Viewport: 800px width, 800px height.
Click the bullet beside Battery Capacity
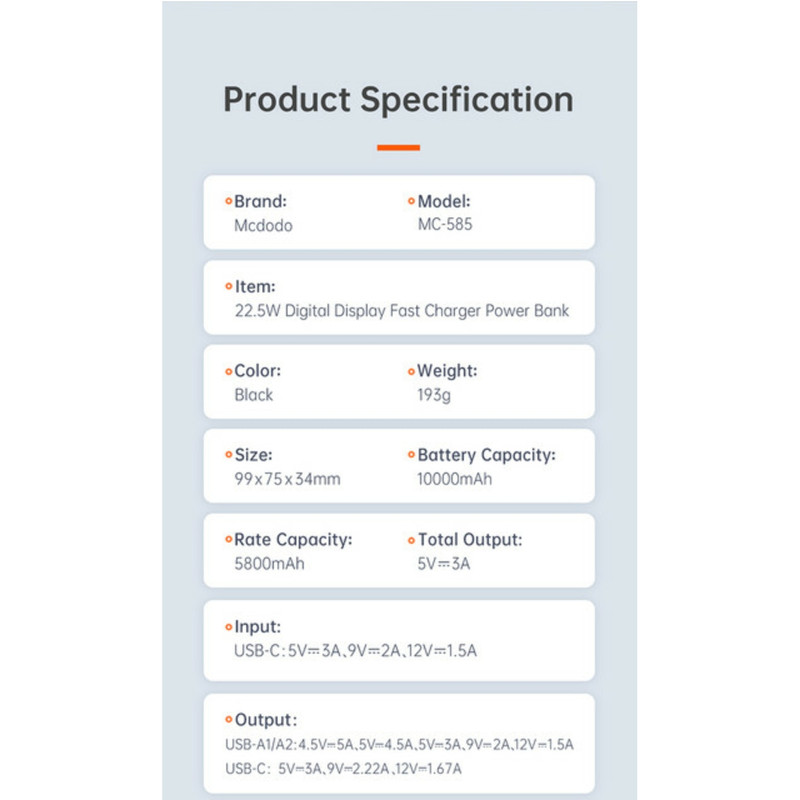click(410, 455)
